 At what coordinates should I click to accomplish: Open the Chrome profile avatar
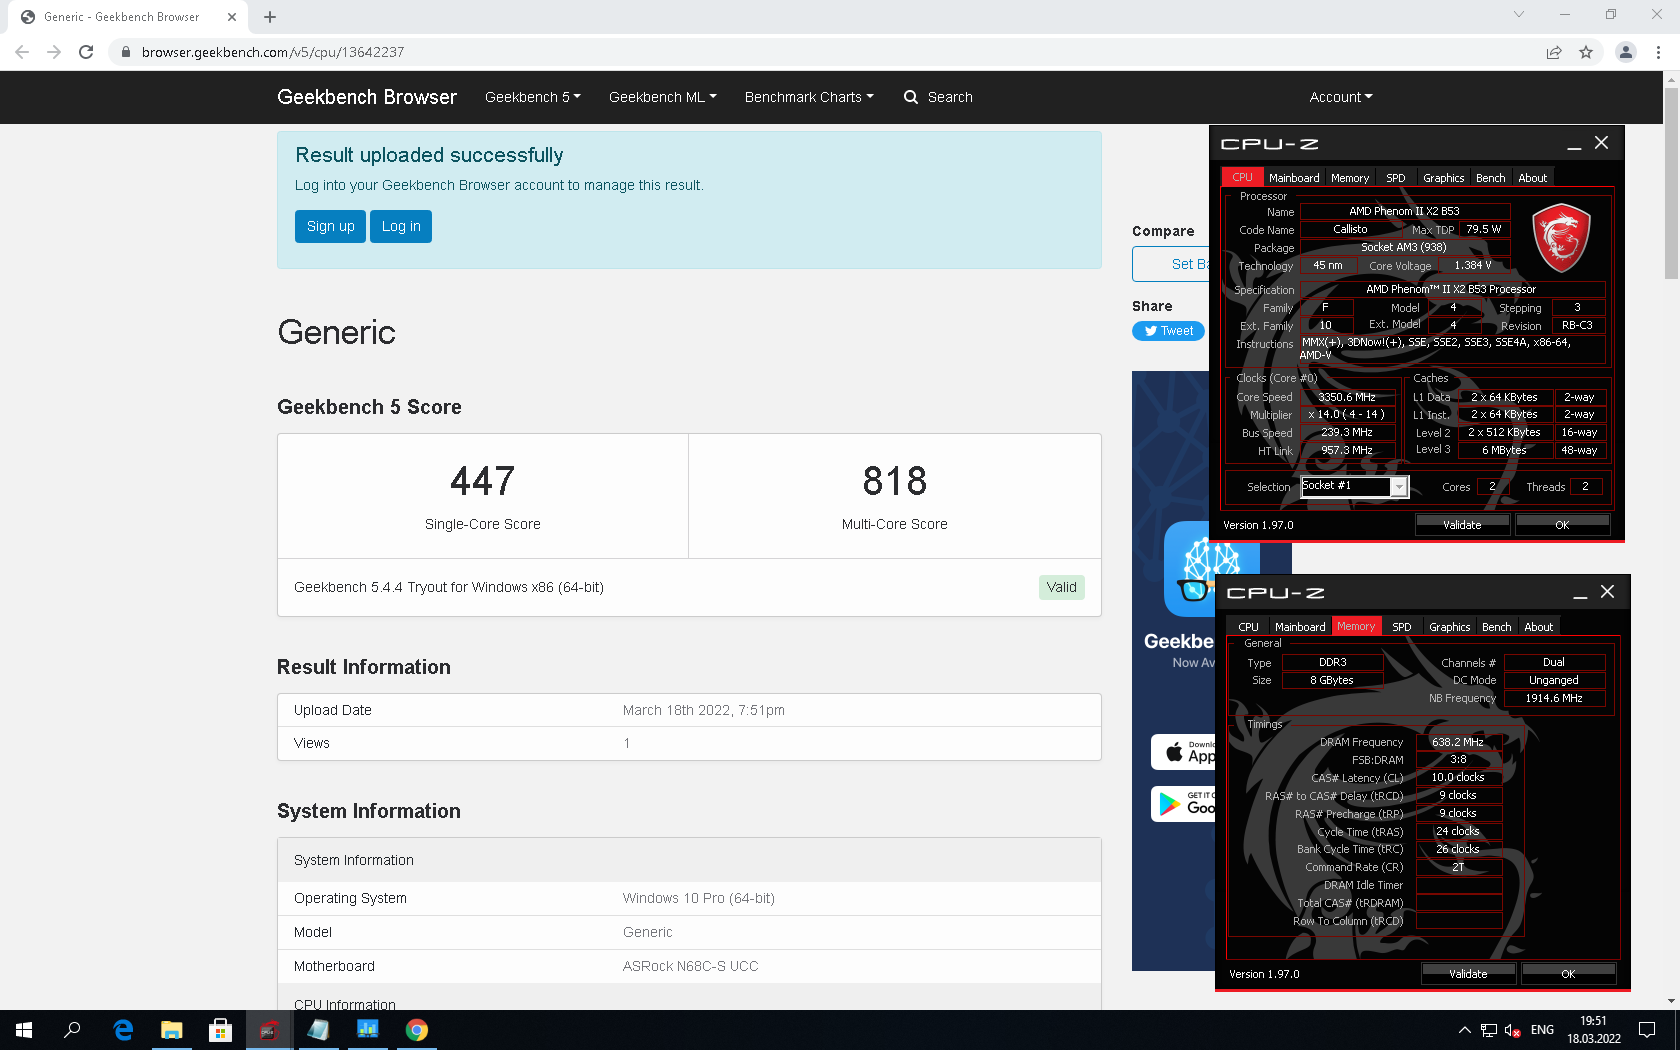tap(1626, 52)
